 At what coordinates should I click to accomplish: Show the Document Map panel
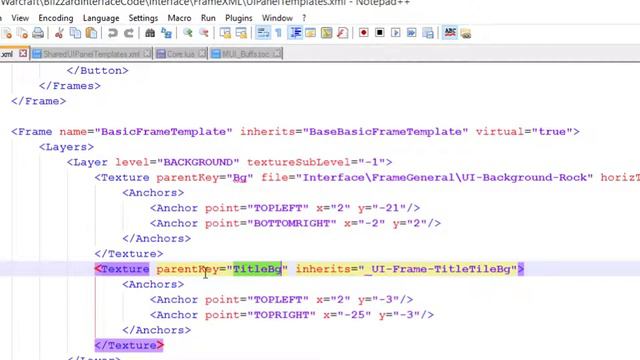click(x=327, y=33)
